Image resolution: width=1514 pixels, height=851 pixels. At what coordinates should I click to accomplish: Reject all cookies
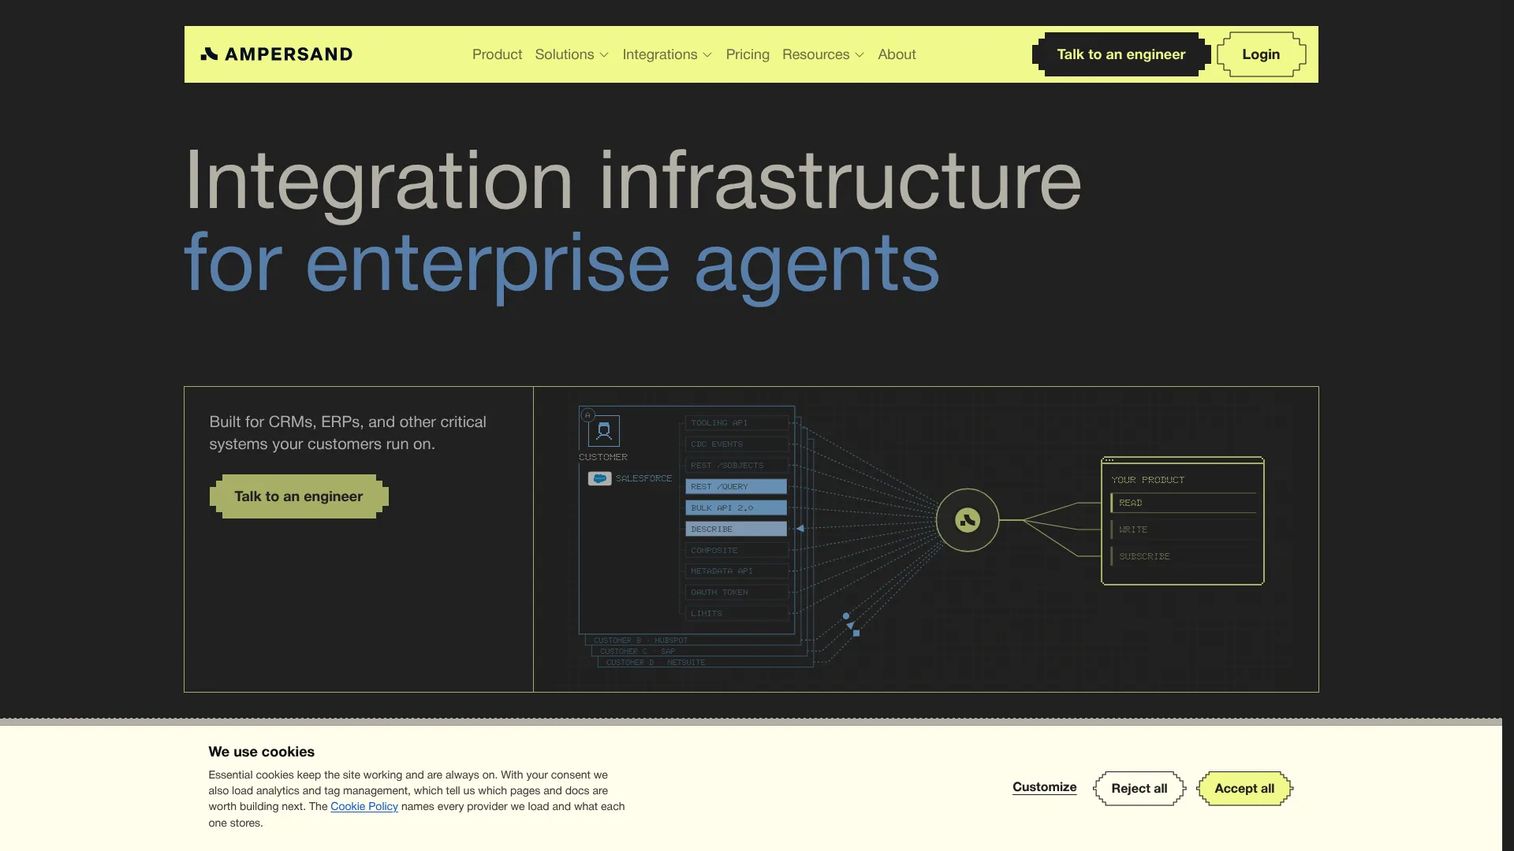tap(1139, 788)
